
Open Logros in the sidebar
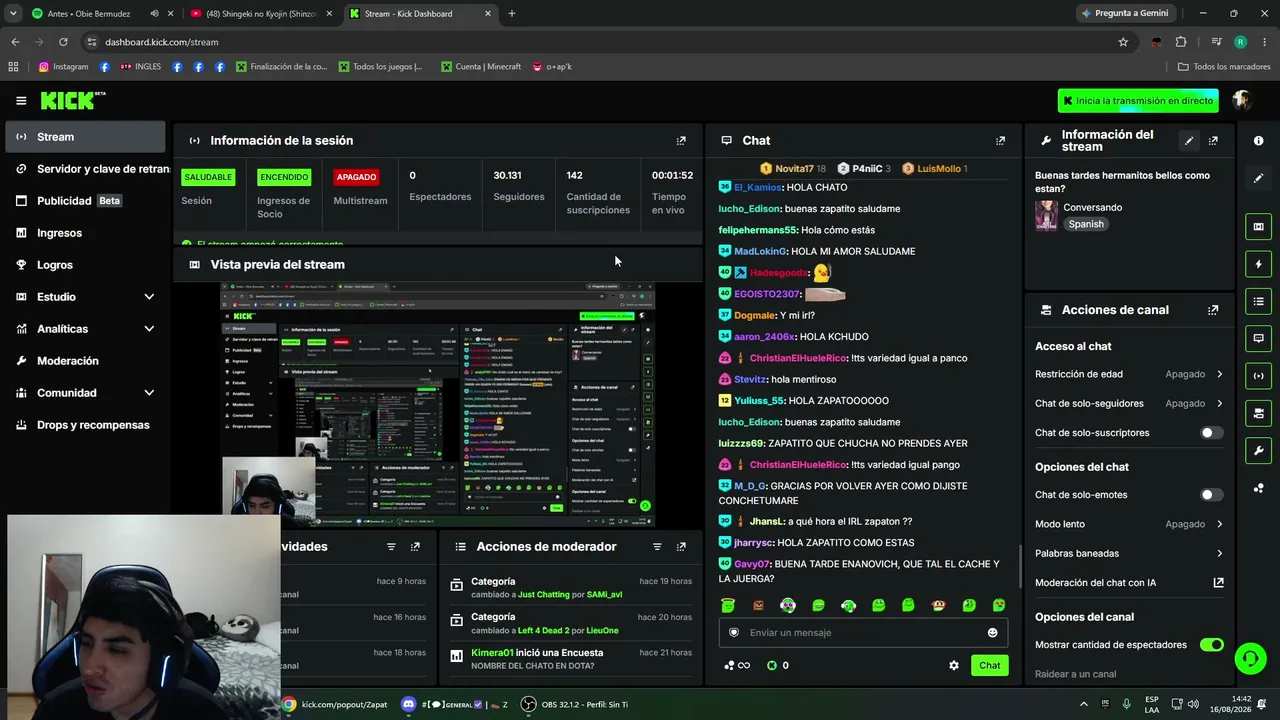point(85,265)
